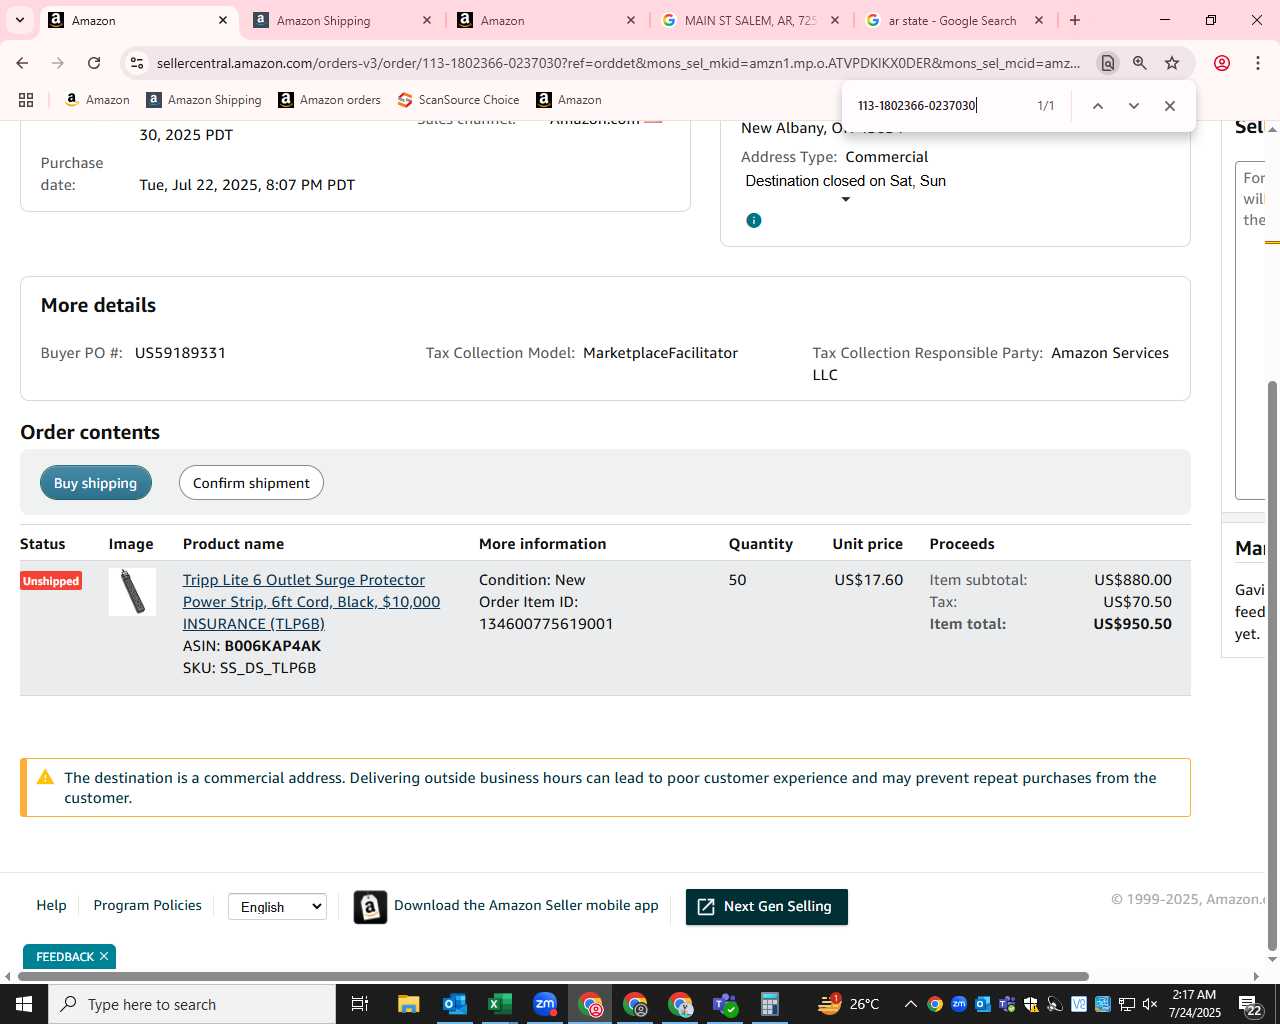Open the Chrome zoom magnifier icon
The height and width of the screenshot is (1024, 1280).
click(x=1140, y=63)
